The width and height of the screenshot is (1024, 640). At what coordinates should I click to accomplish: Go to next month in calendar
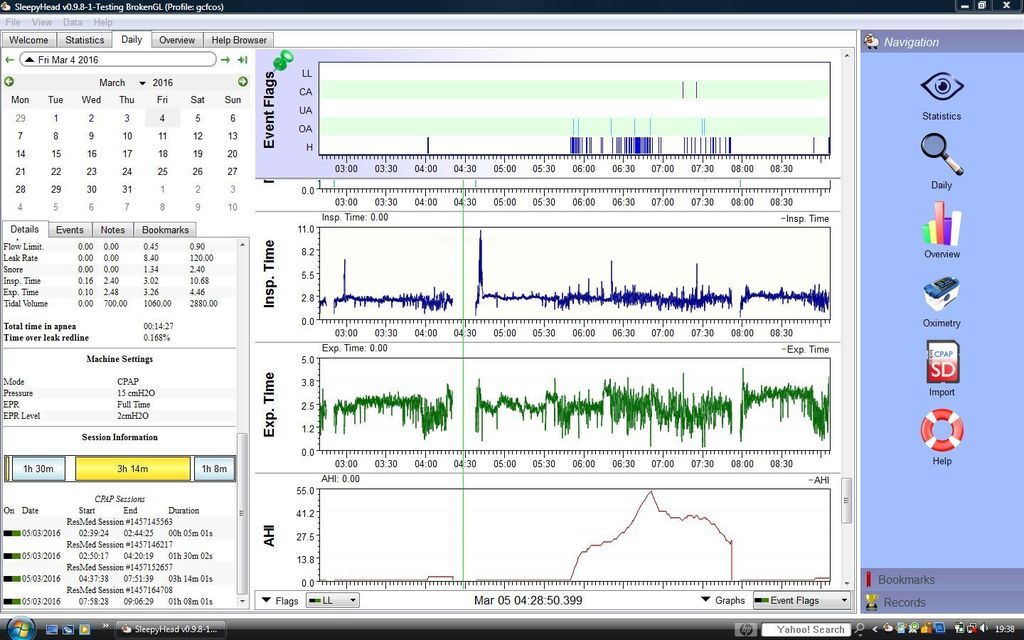pos(243,82)
